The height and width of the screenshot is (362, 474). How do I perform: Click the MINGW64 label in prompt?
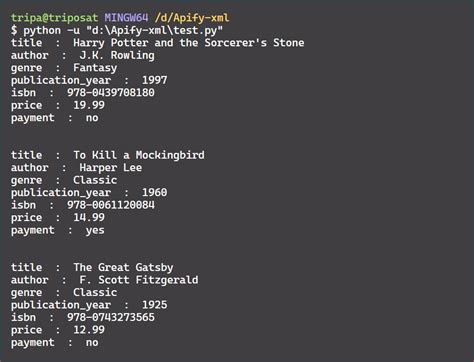(x=126, y=18)
